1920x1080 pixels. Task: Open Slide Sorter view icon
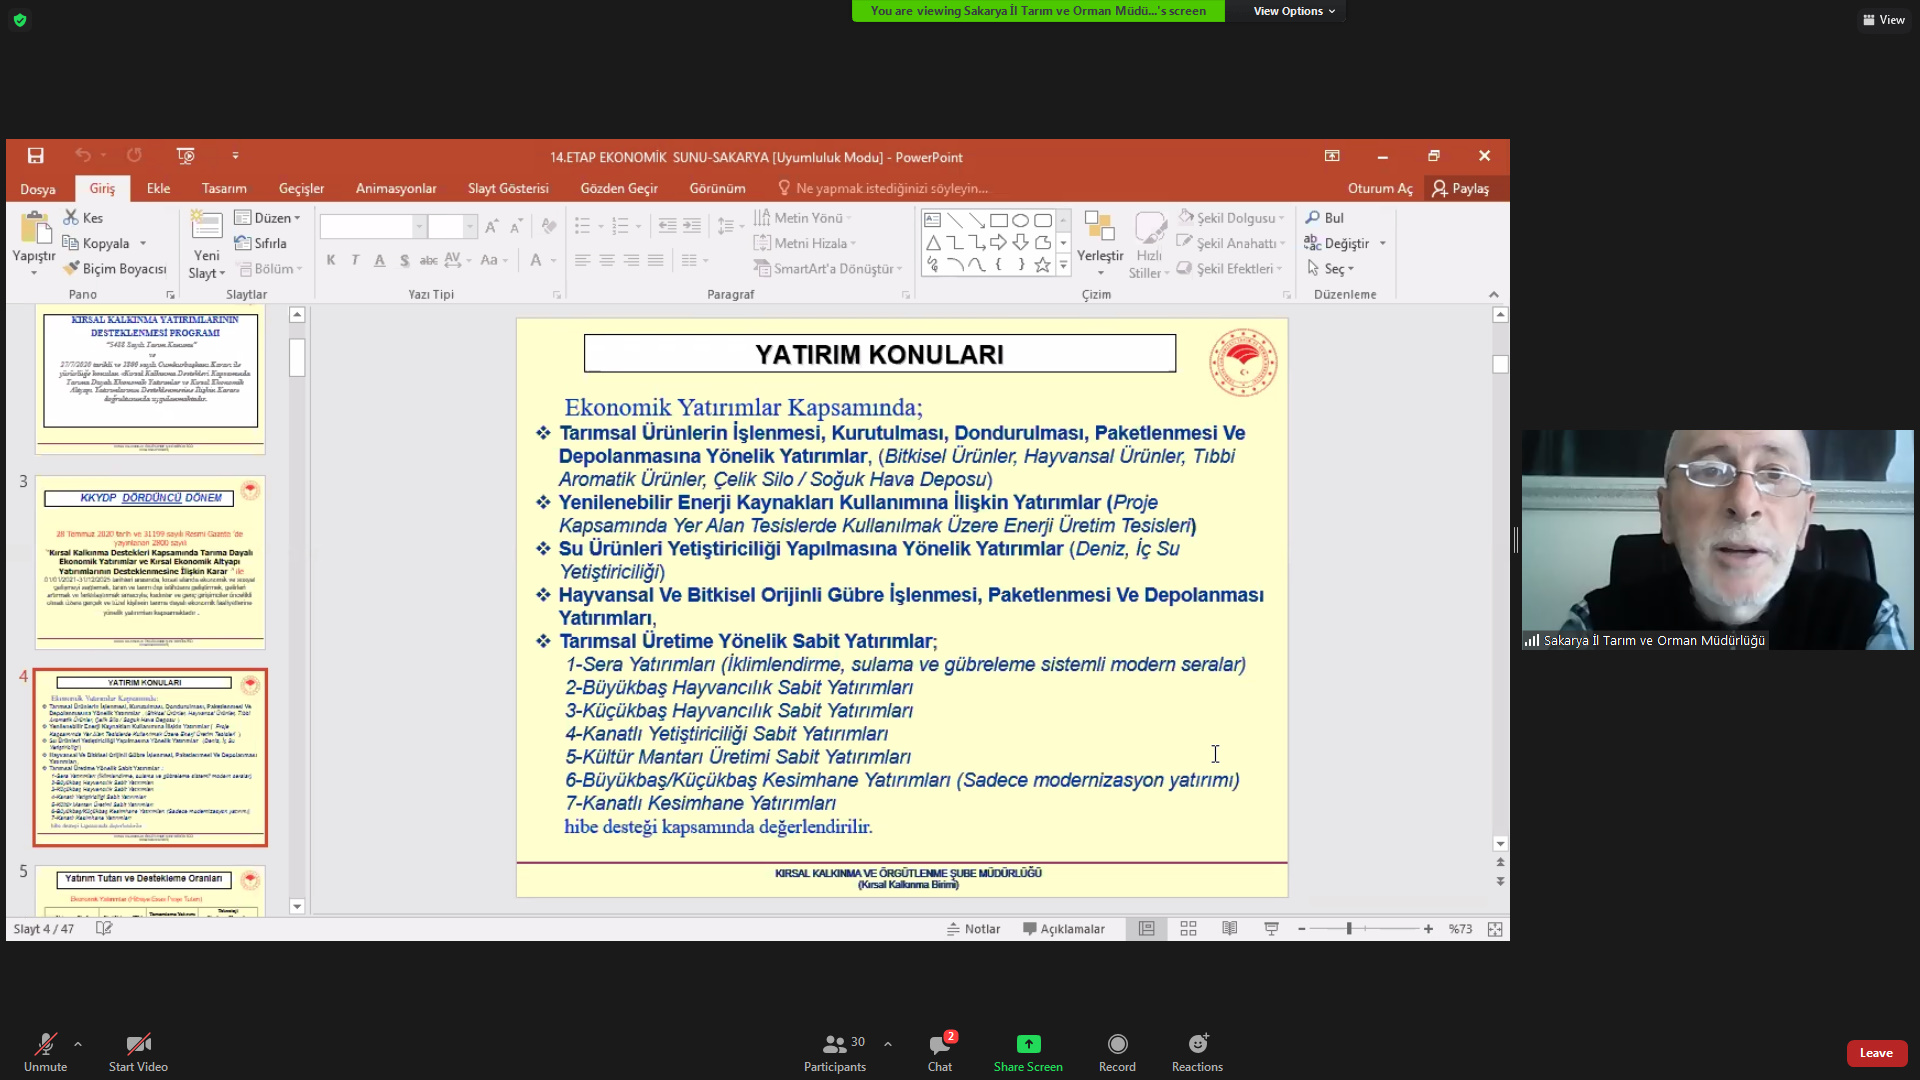[x=1188, y=929]
